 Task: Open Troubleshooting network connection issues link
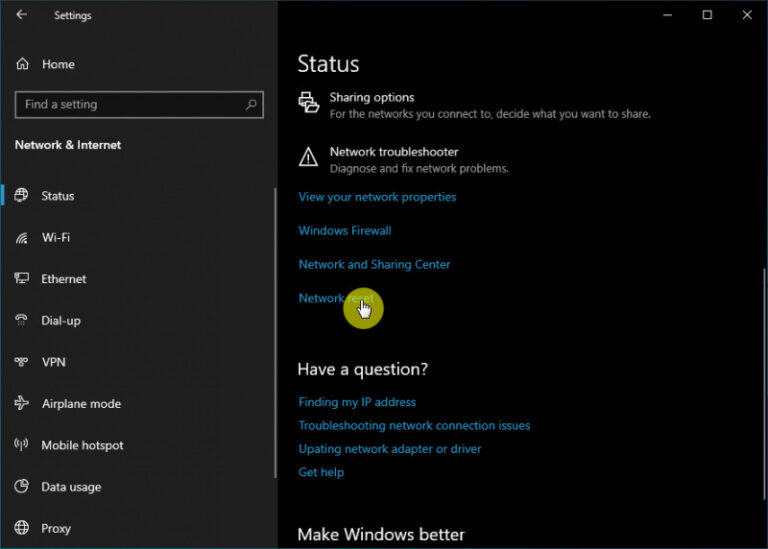click(x=414, y=425)
